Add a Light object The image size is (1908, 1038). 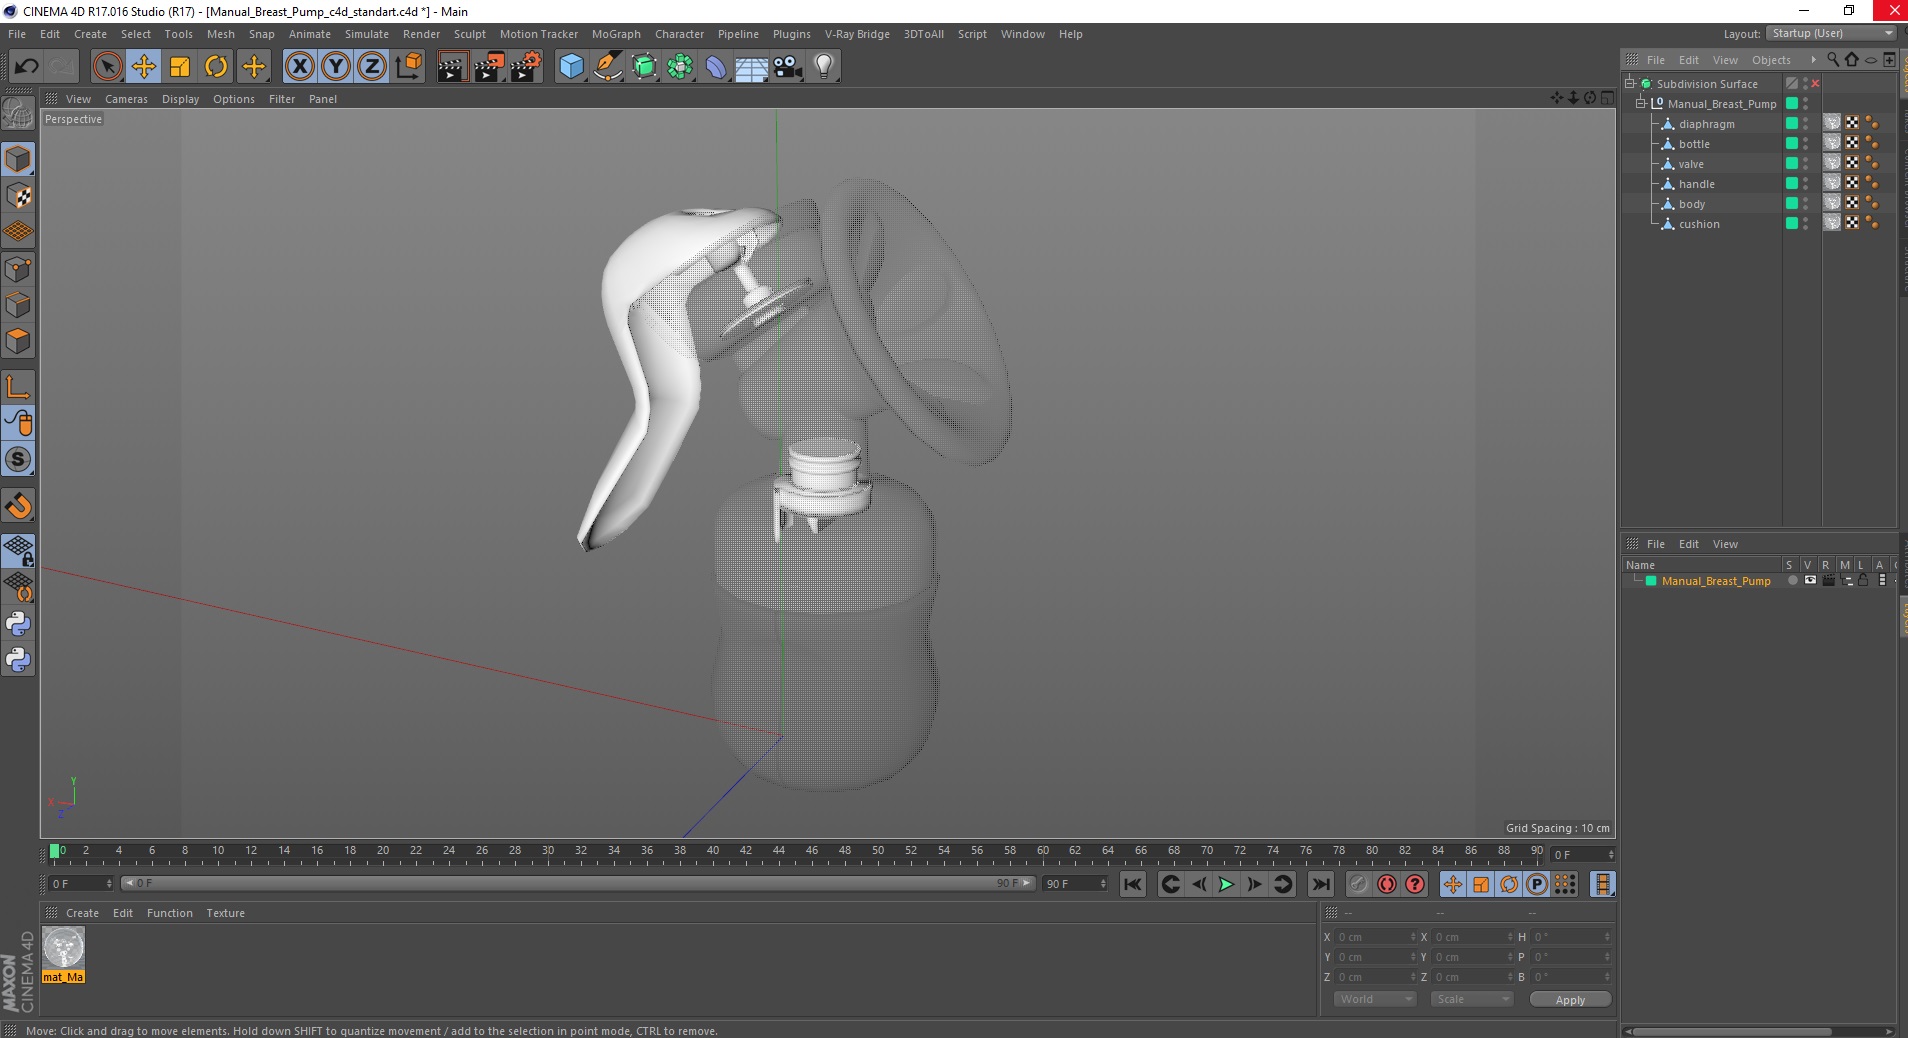(824, 67)
